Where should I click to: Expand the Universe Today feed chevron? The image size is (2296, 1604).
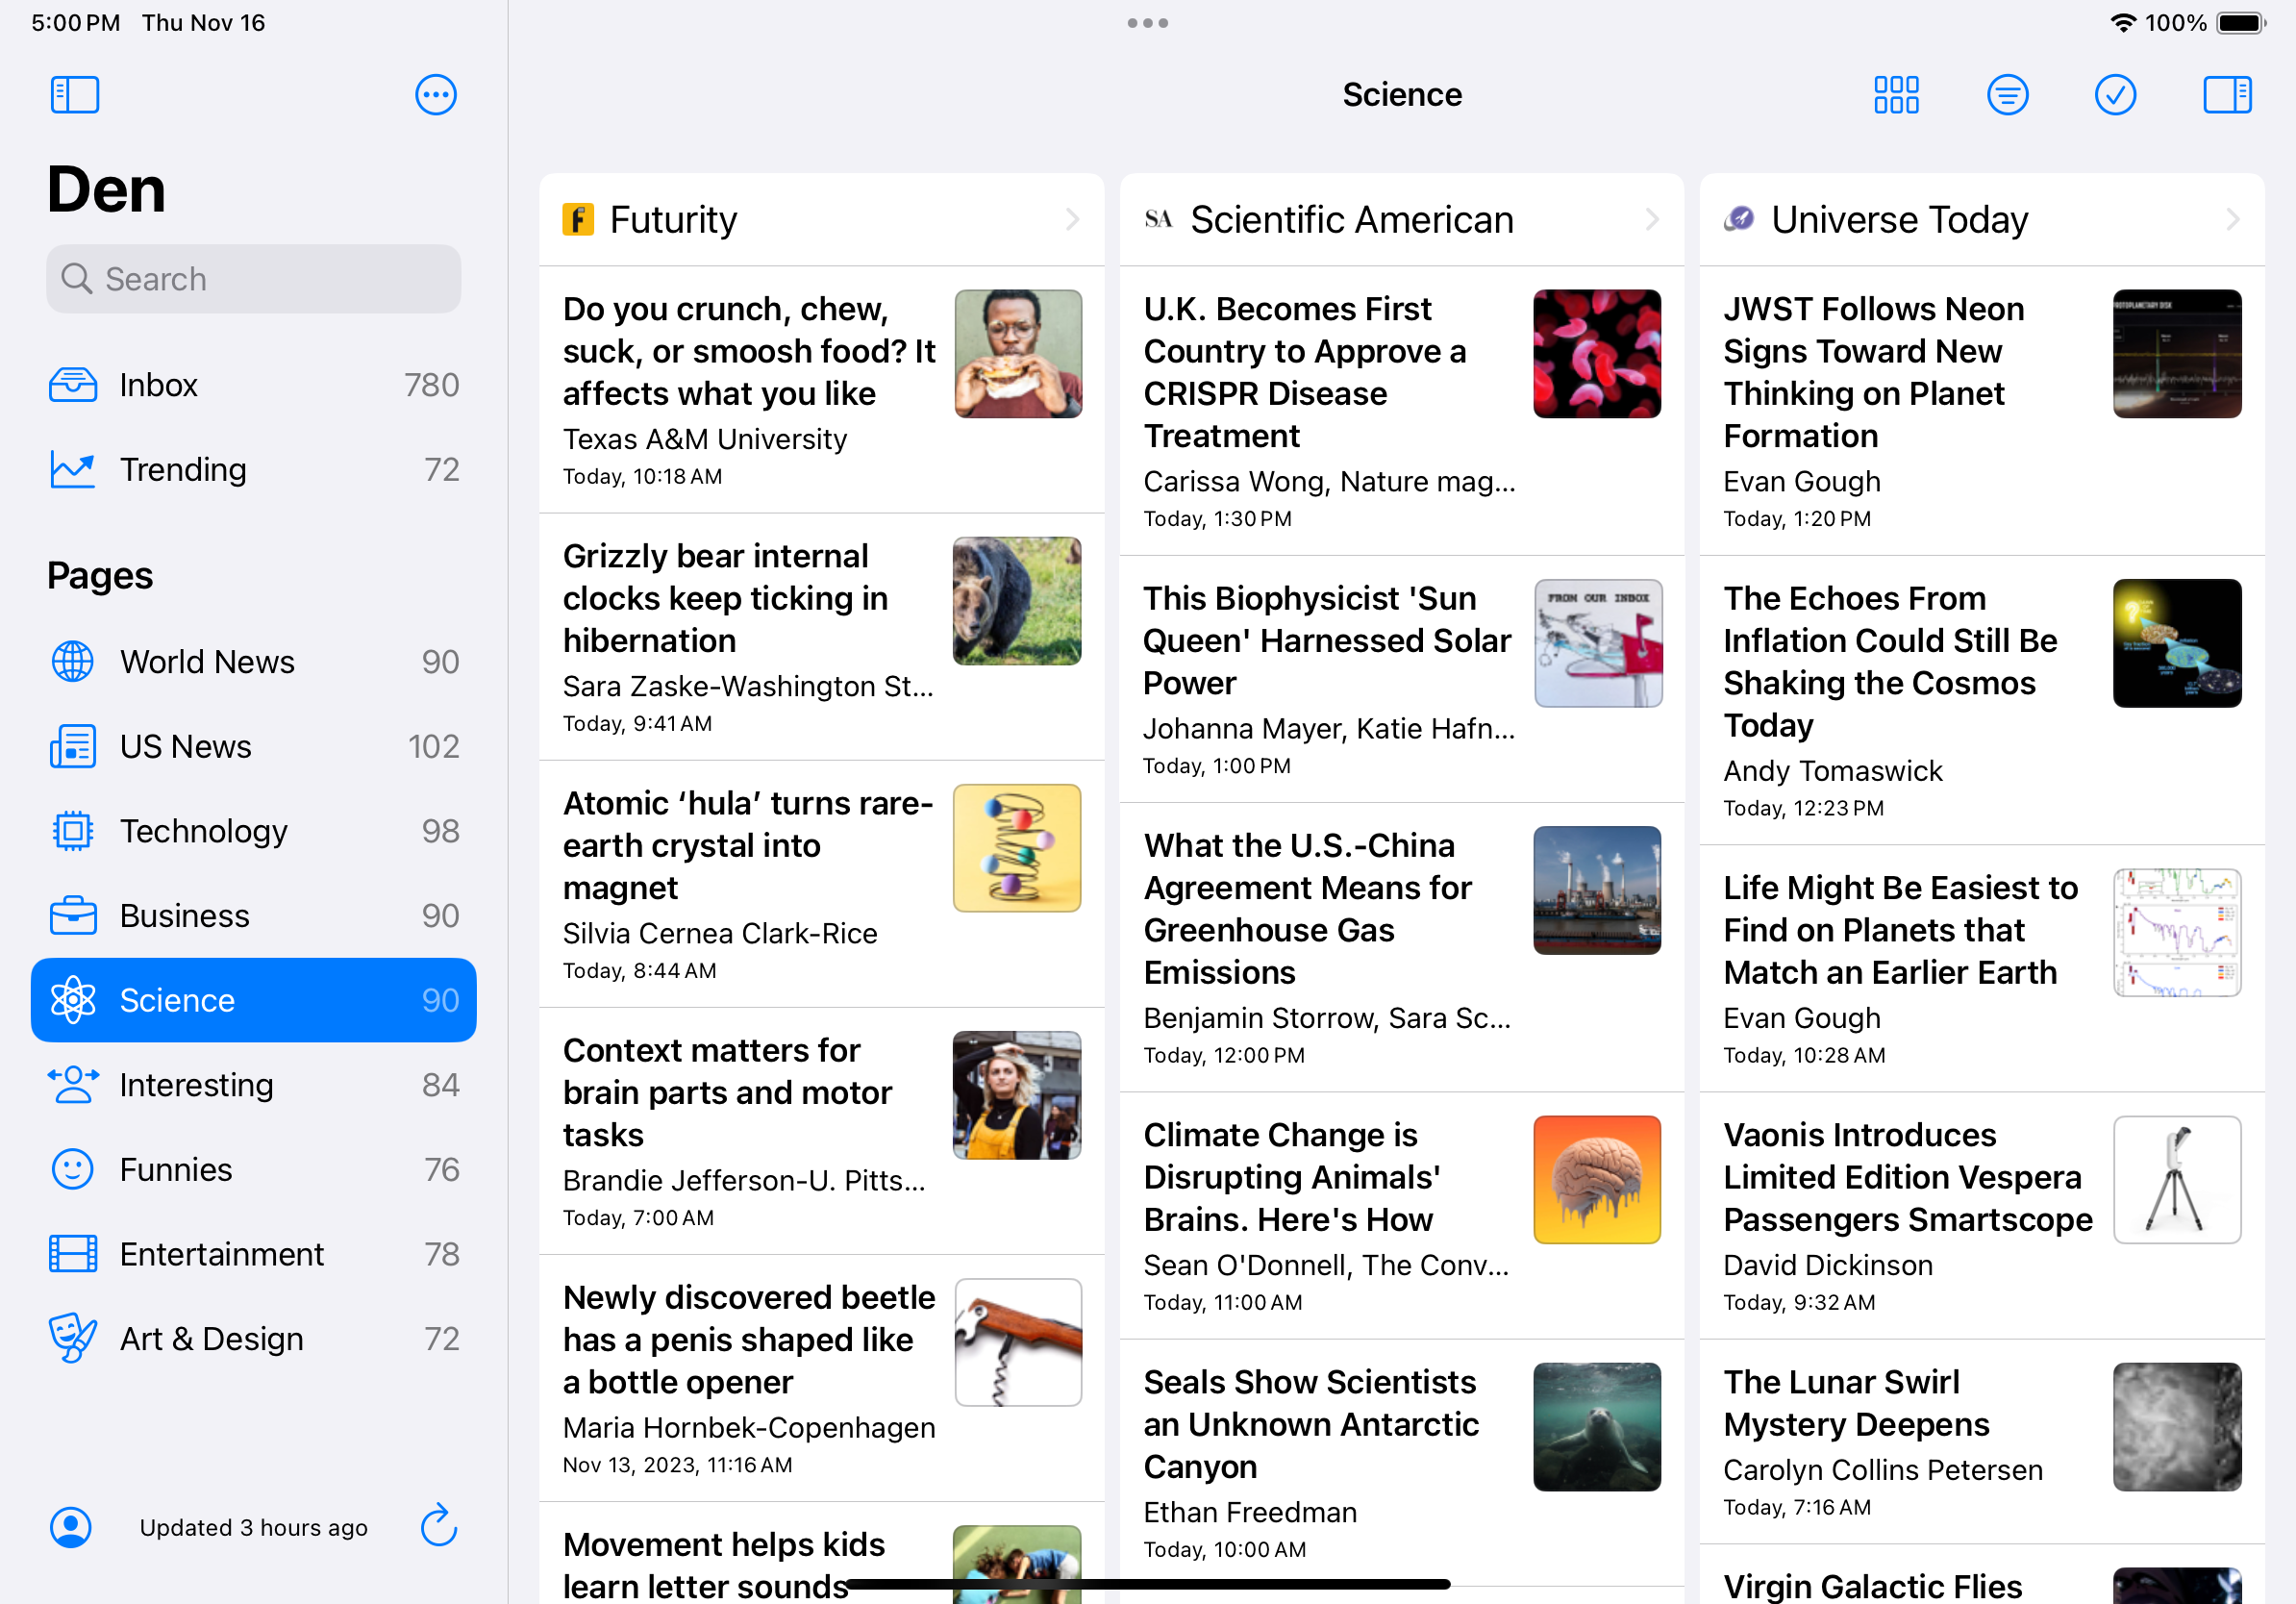tap(2233, 219)
